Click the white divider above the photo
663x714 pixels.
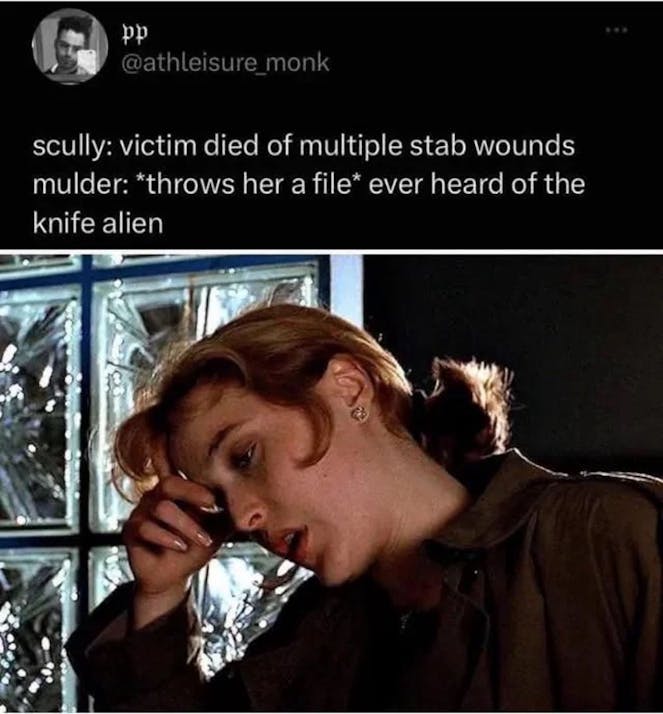[x=332, y=252]
